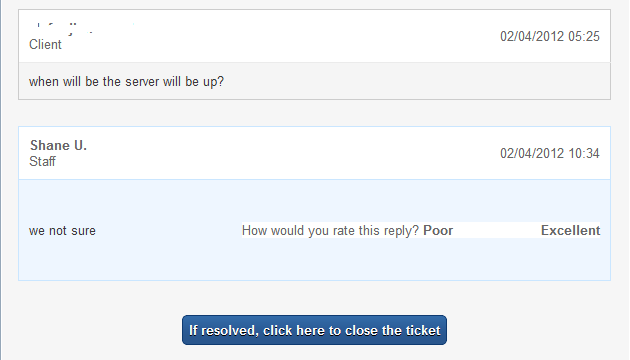Click the Staff role label
The width and height of the screenshot is (630, 360).
click(42, 162)
